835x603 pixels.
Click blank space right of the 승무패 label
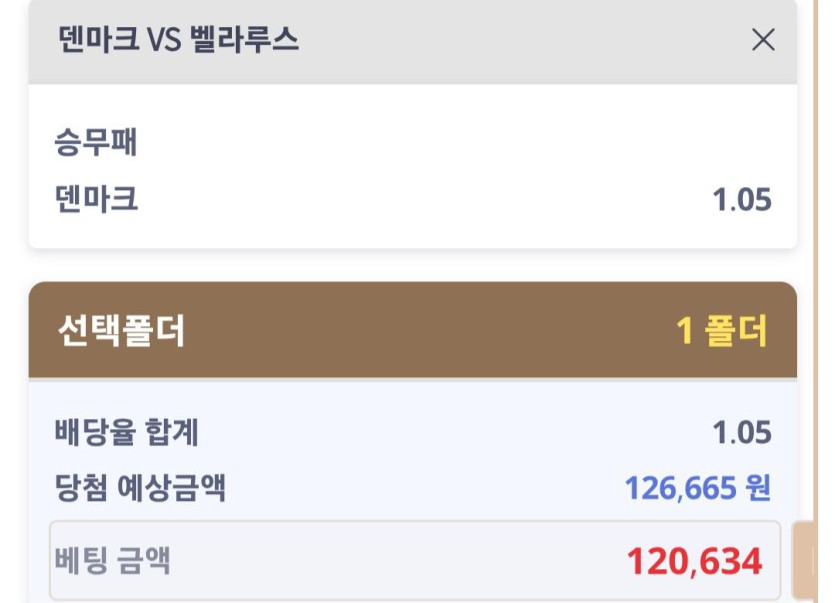[x=450, y=143]
